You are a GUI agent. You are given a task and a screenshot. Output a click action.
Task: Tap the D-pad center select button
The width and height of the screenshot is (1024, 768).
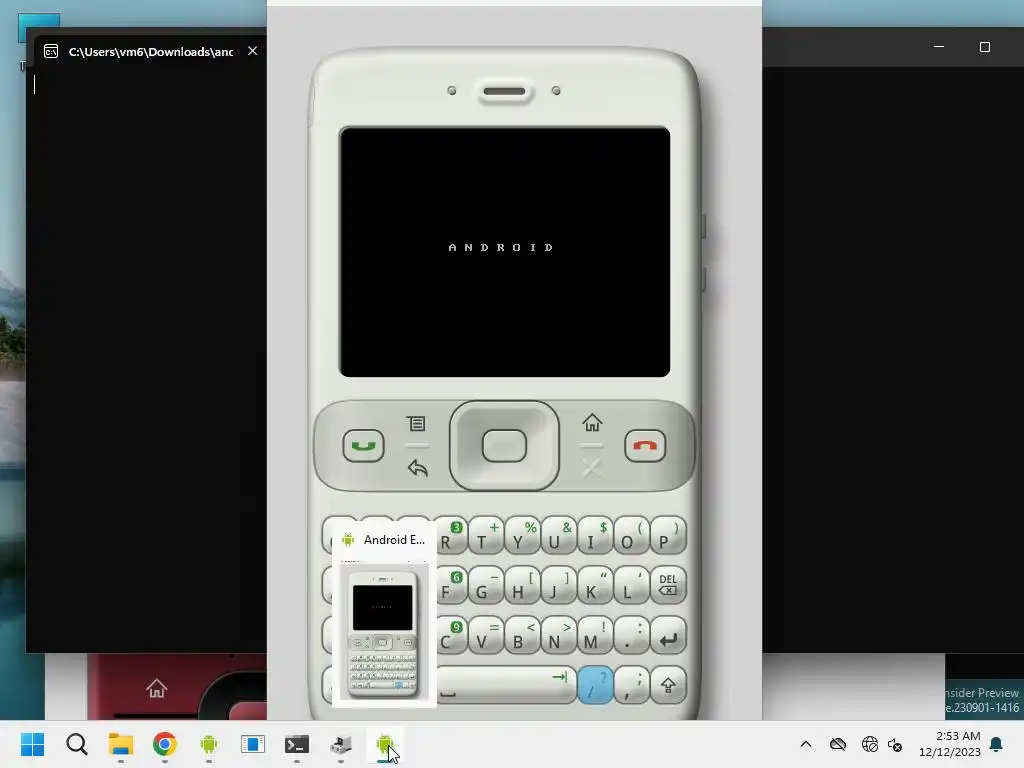(504, 446)
